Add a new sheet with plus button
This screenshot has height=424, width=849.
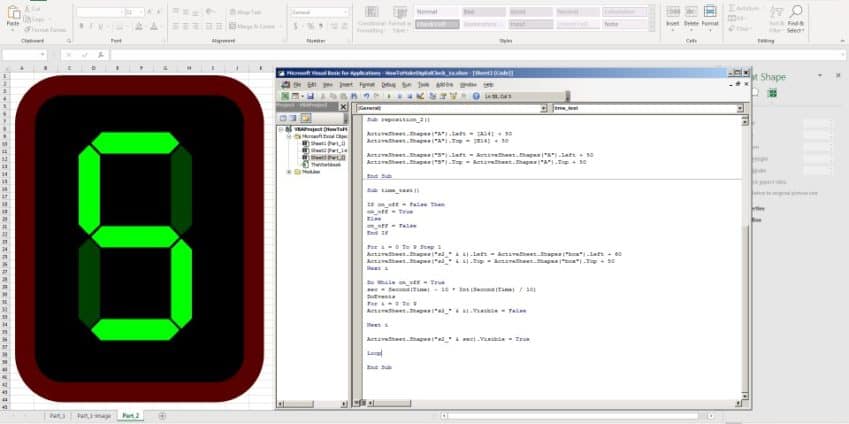click(x=162, y=415)
